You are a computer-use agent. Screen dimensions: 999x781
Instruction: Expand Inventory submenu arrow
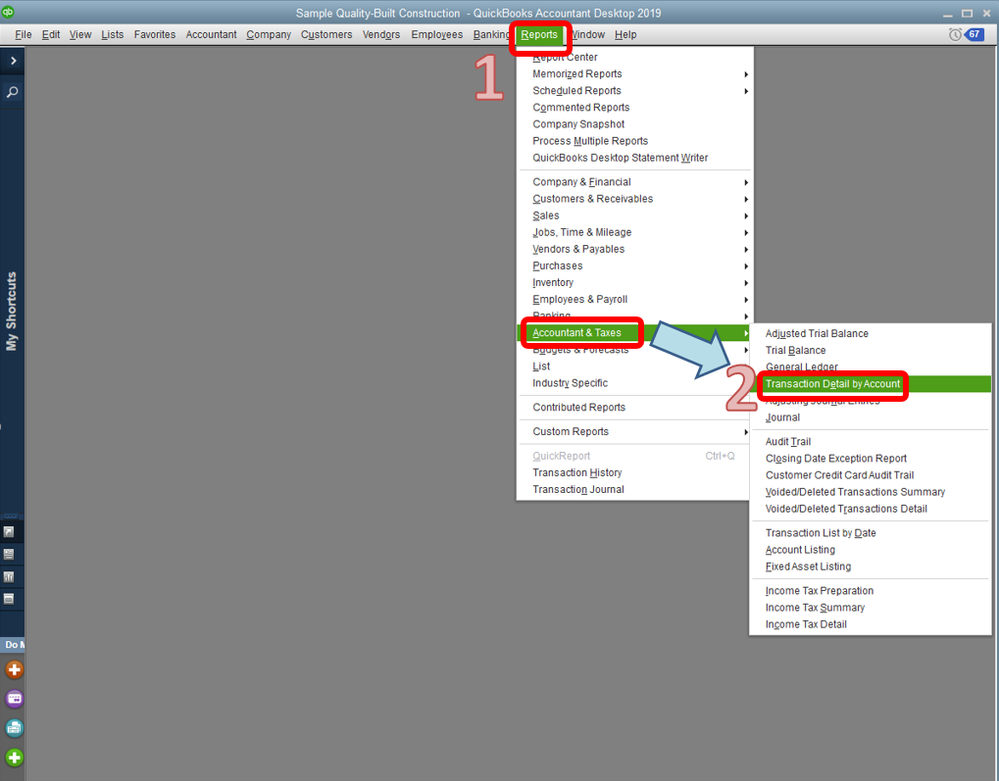pyautogui.click(x=745, y=283)
